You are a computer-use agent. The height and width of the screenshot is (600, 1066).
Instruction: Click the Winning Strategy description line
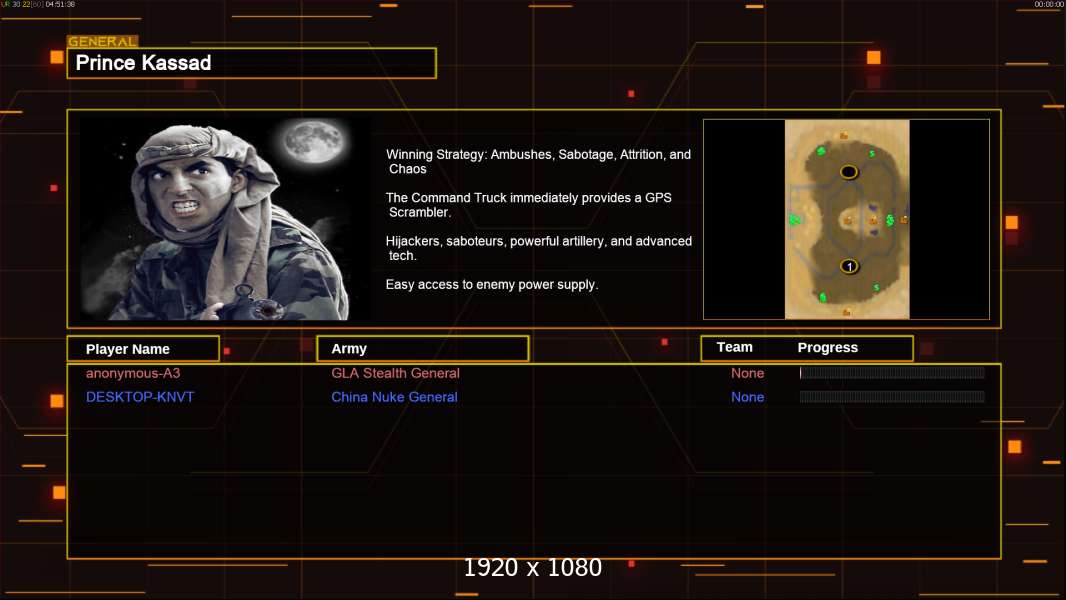click(538, 162)
